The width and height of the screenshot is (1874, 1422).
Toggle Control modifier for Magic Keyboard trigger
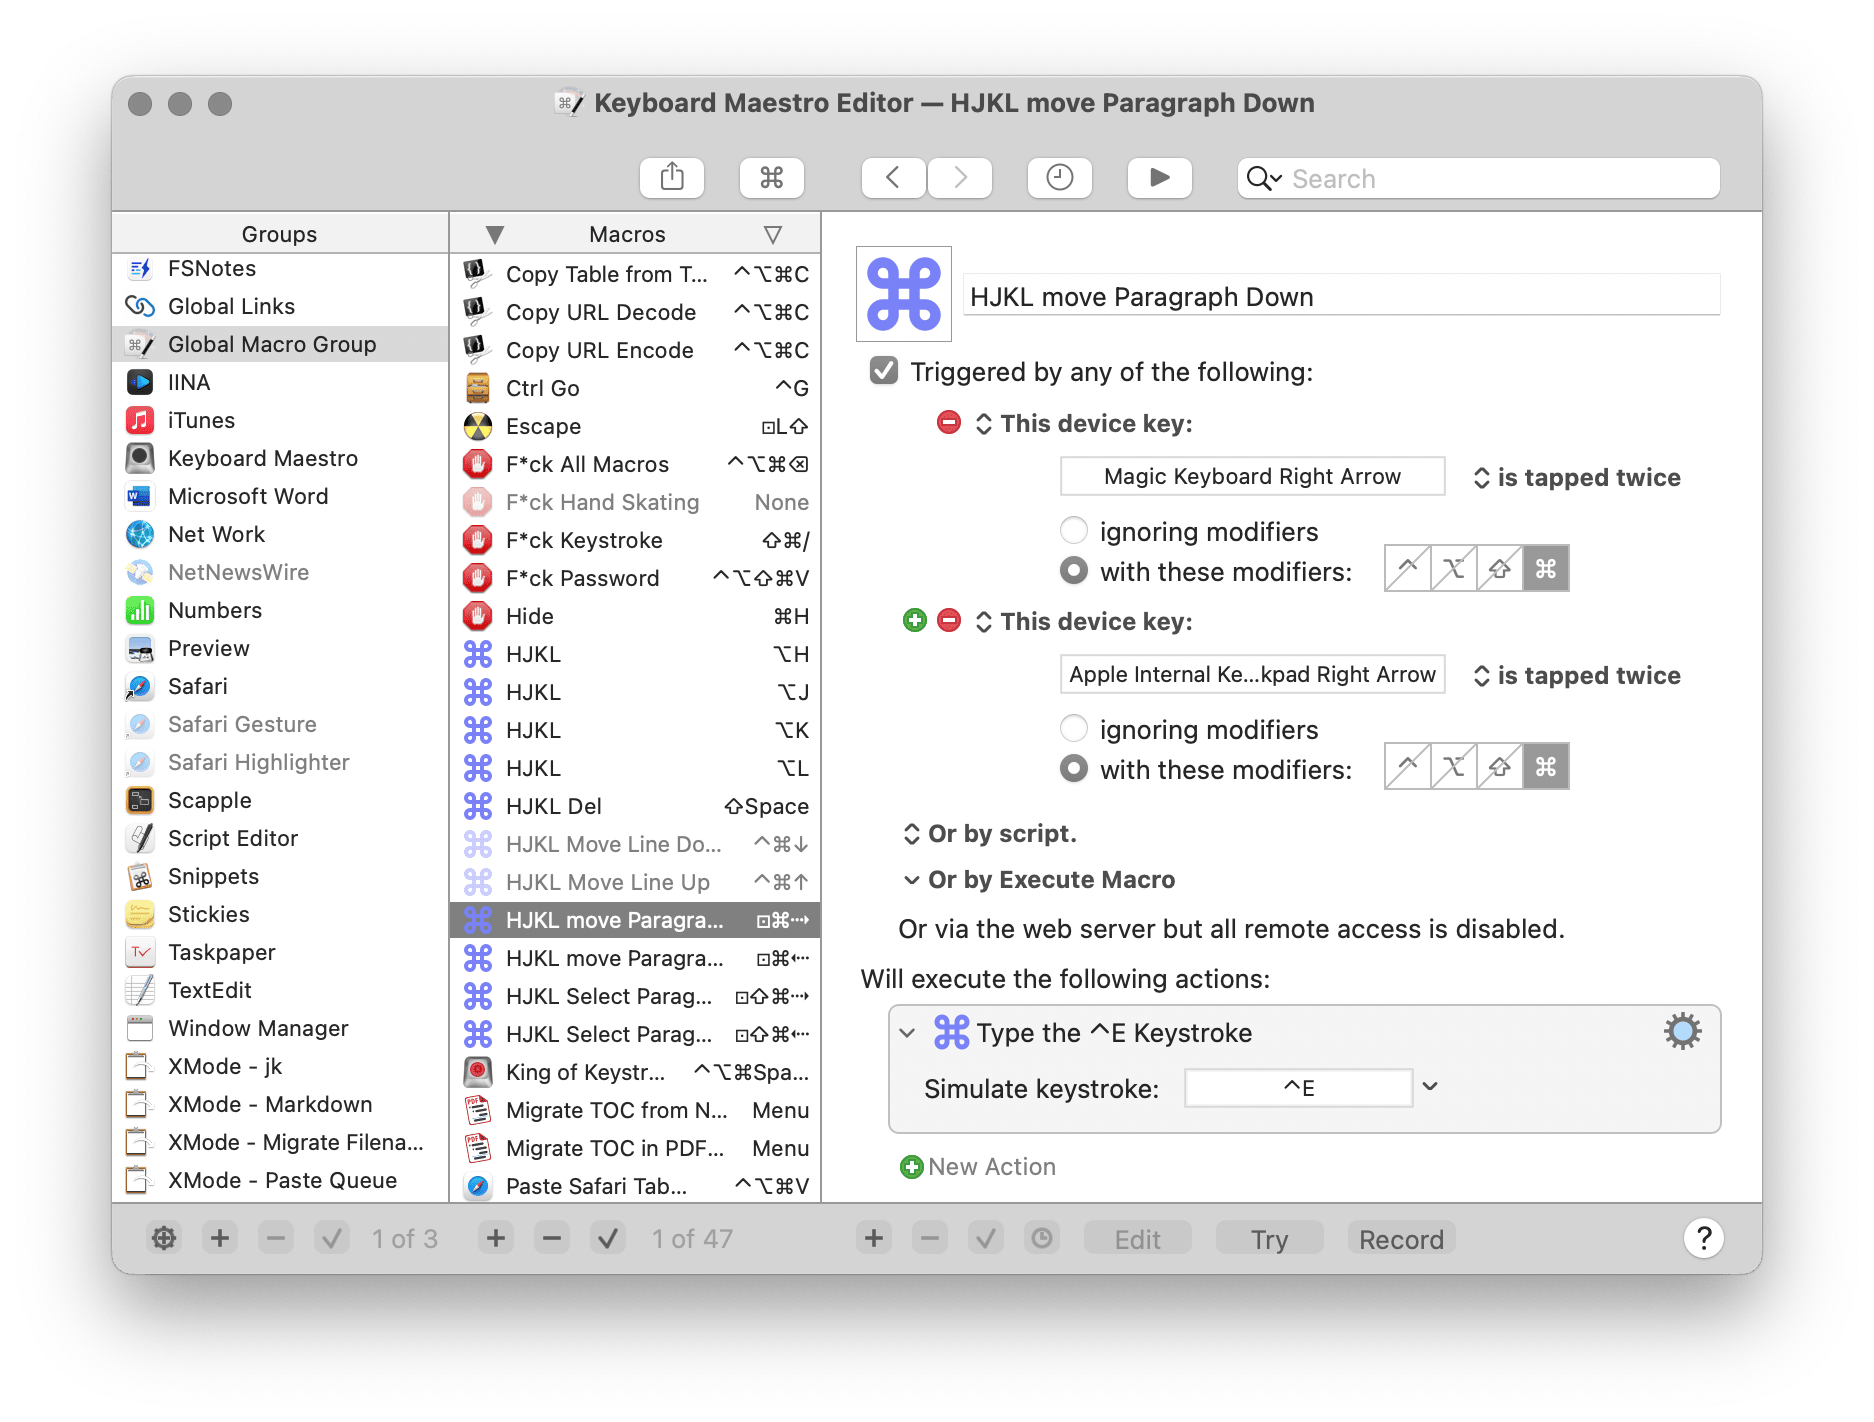click(1408, 568)
